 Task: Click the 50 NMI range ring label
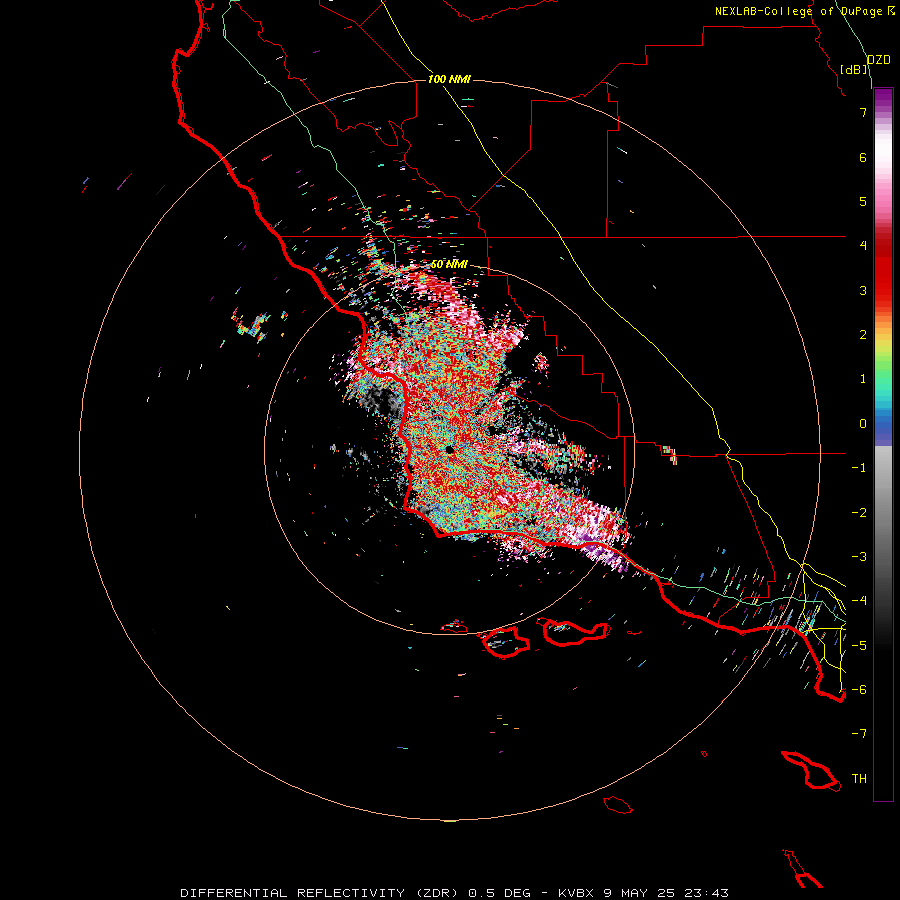[x=449, y=264]
